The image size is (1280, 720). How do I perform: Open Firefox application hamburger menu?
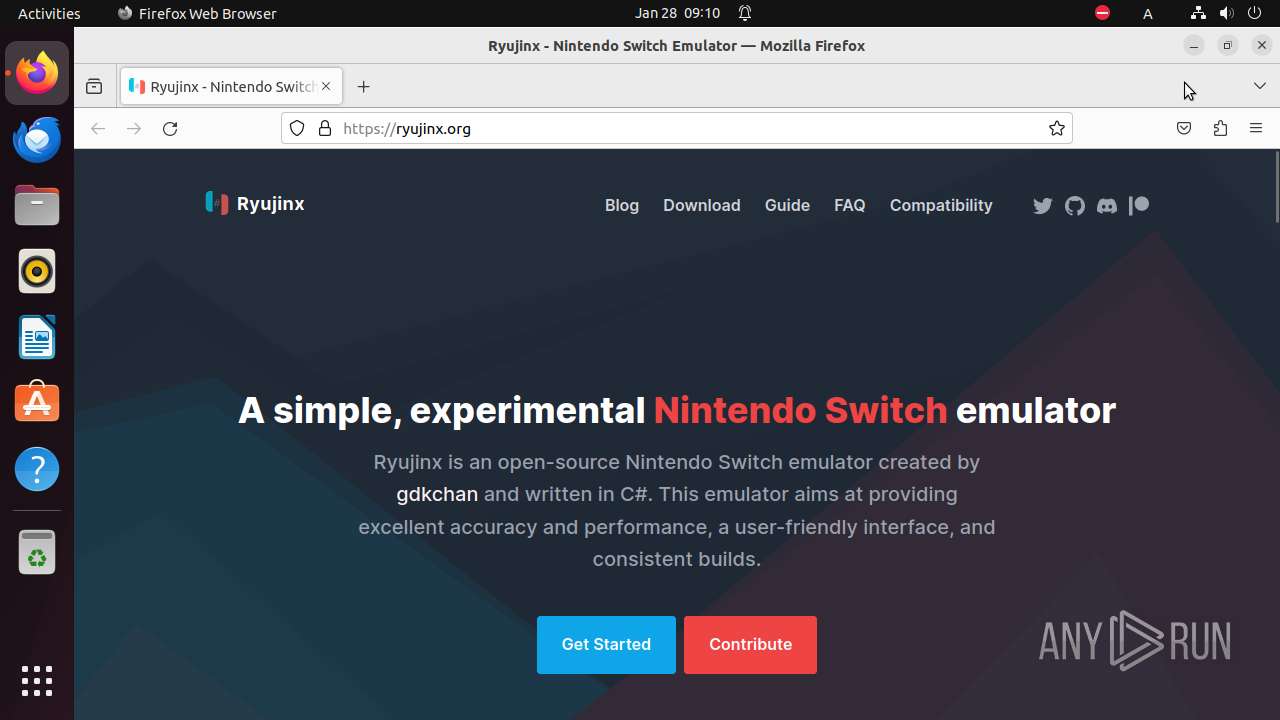(1256, 128)
